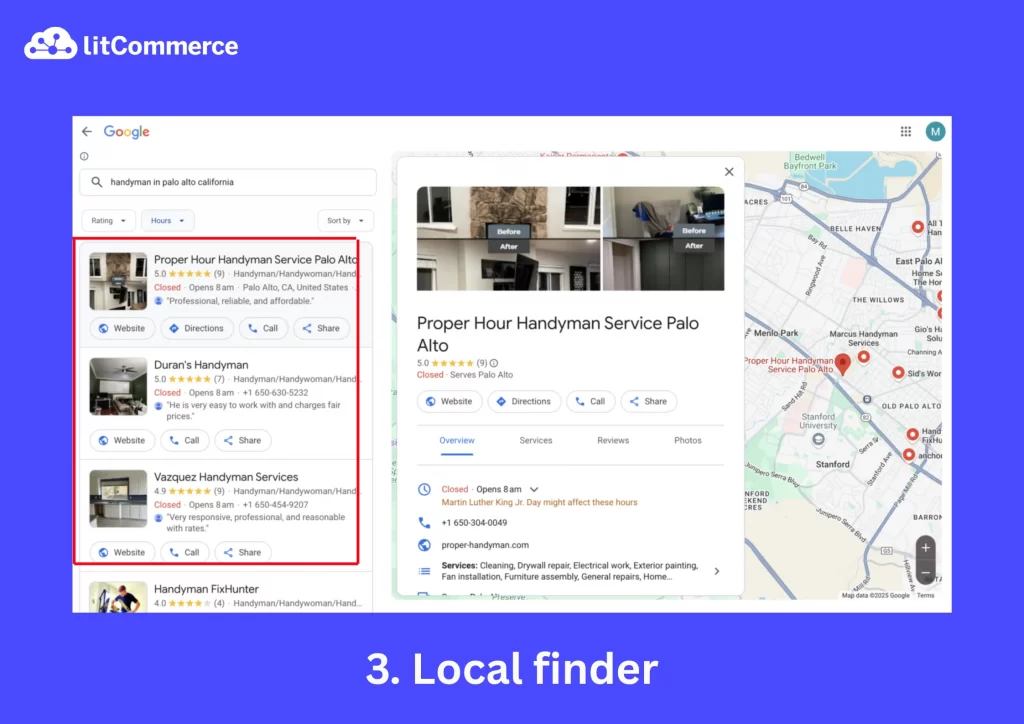
Task: Switch to the Photos tab
Action: click(x=688, y=441)
